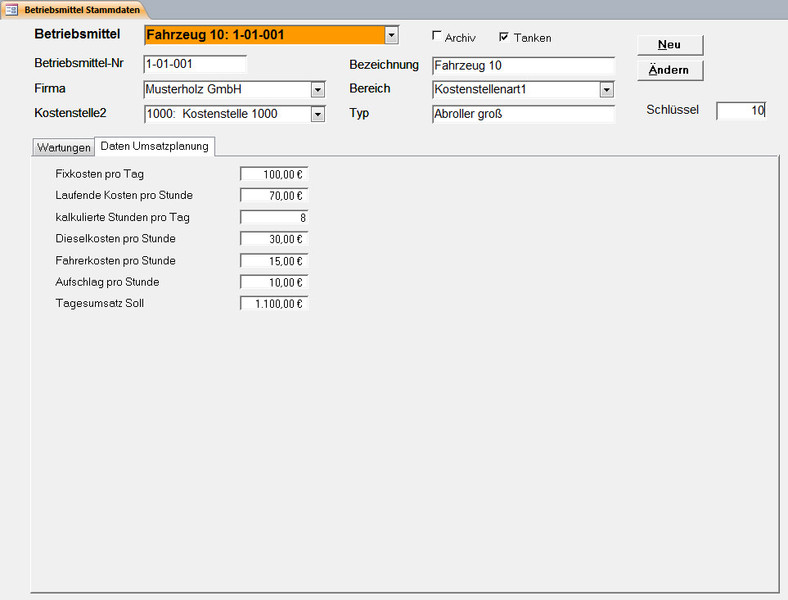Focus the Schlüssel field showing 10
The height and width of the screenshot is (600, 788).
pyautogui.click(x=741, y=111)
